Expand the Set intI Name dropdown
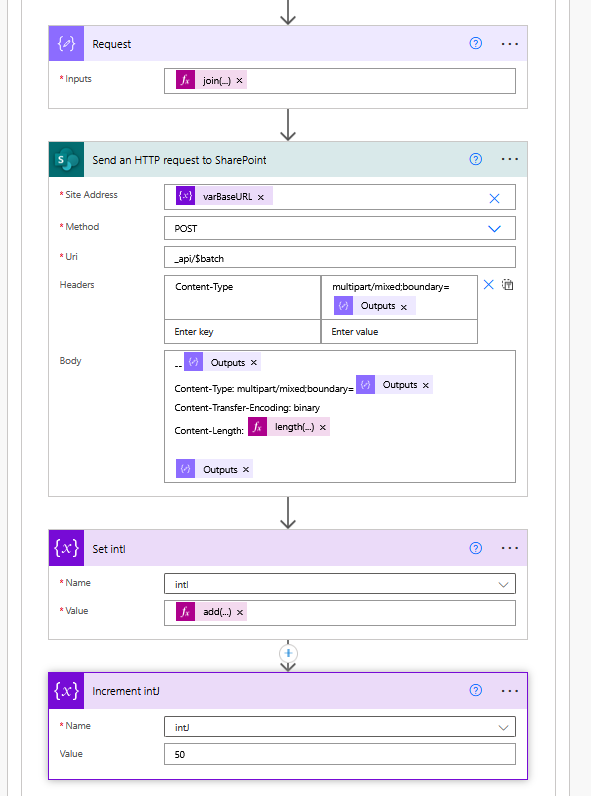 [503, 584]
